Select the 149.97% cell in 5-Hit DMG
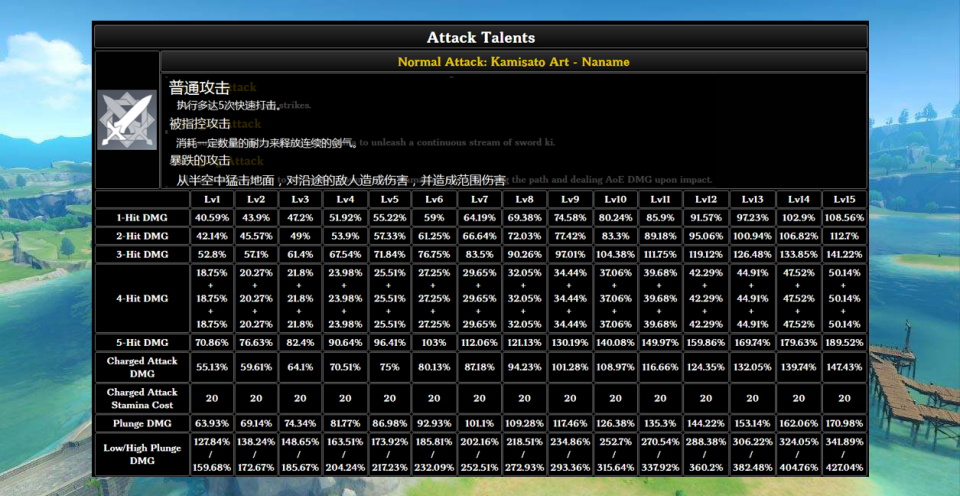960x496 pixels. pos(660,342)
